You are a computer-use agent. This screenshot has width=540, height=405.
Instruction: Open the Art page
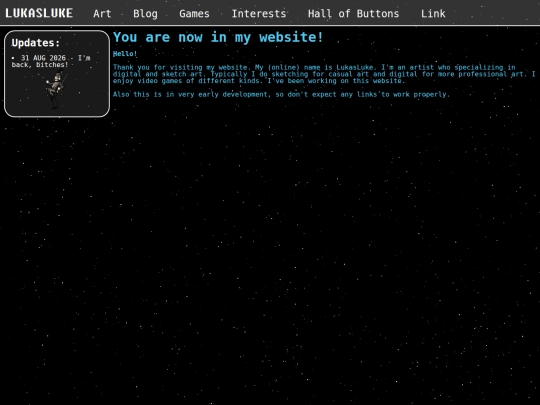(x=102, y=13)
